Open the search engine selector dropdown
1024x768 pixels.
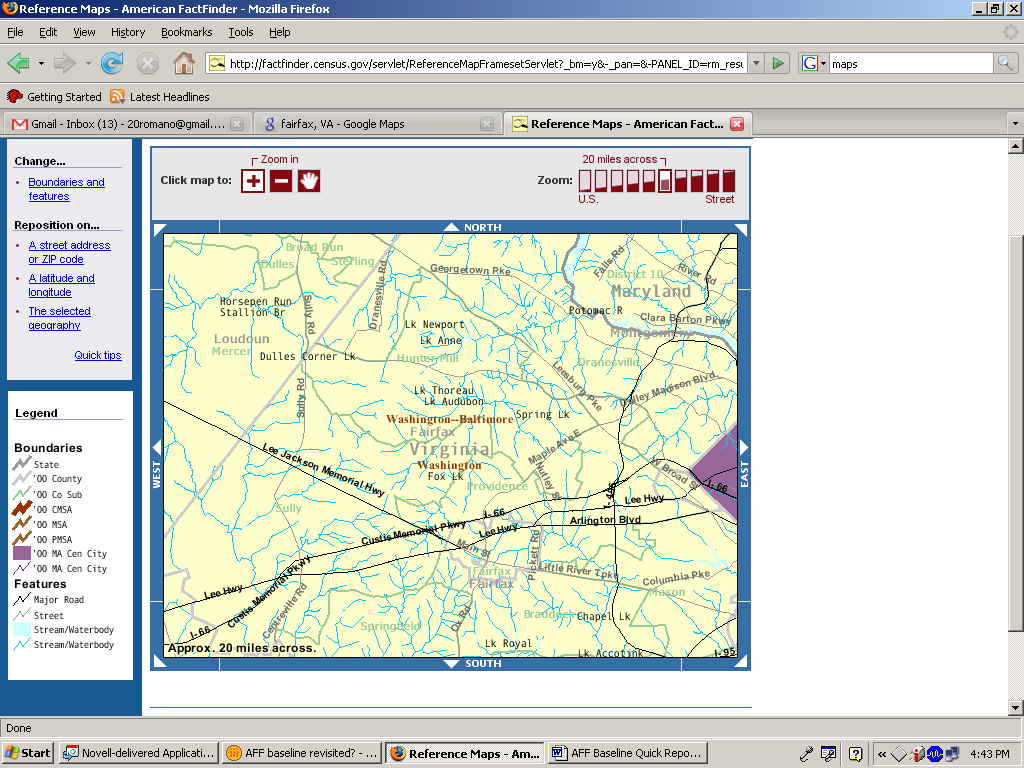[814, 63]
